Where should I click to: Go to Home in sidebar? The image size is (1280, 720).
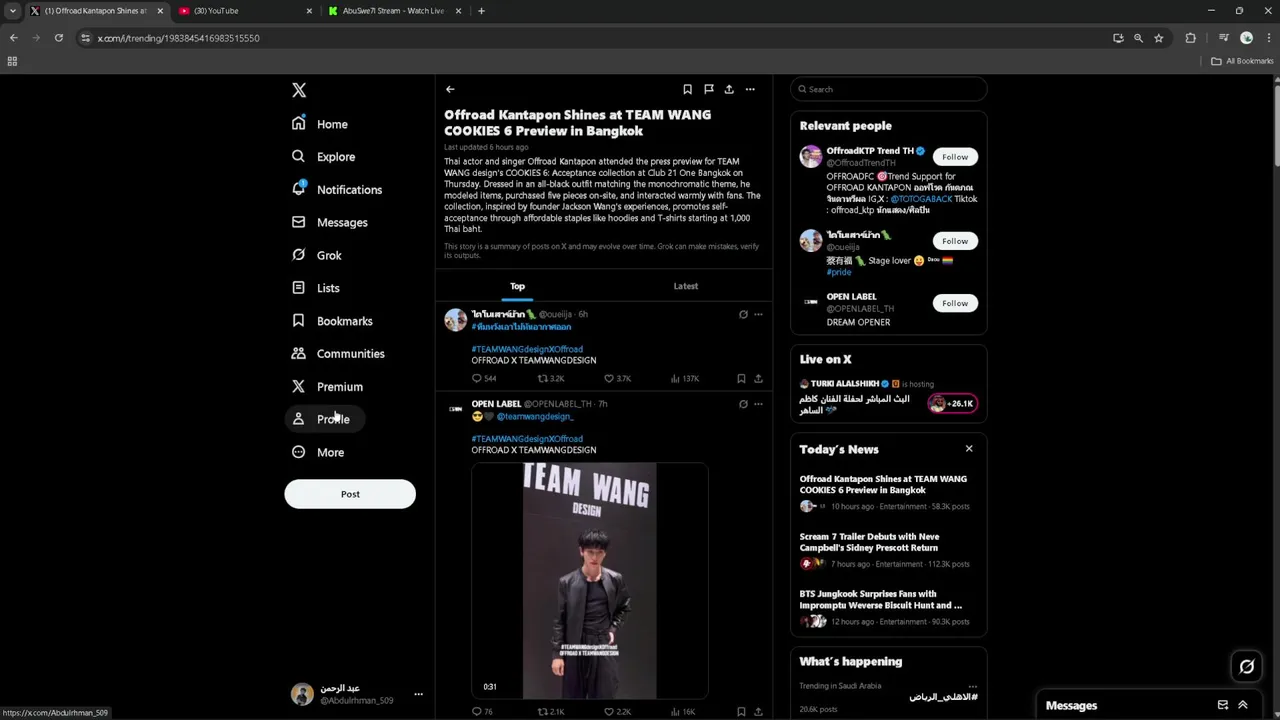pos(320,124)
